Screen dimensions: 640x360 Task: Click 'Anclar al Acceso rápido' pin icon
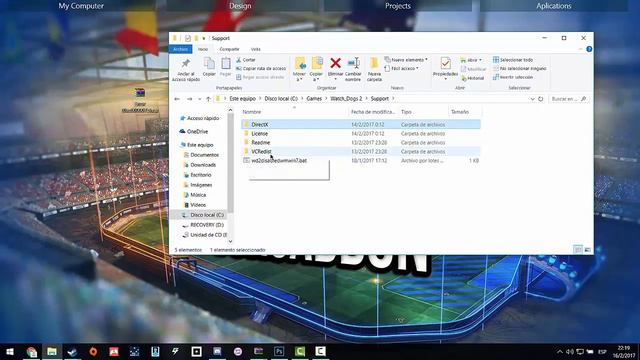(186, 64)
